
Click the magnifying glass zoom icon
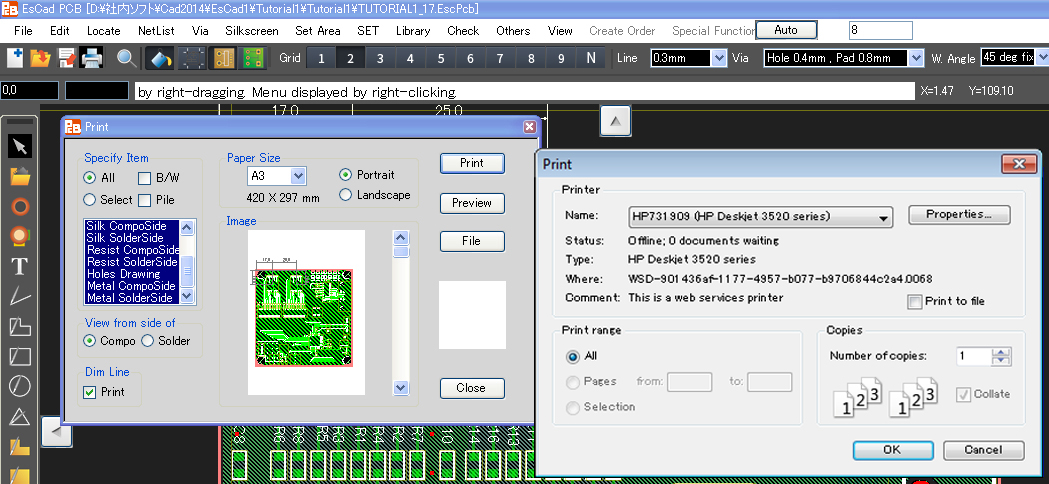(126, 58)
